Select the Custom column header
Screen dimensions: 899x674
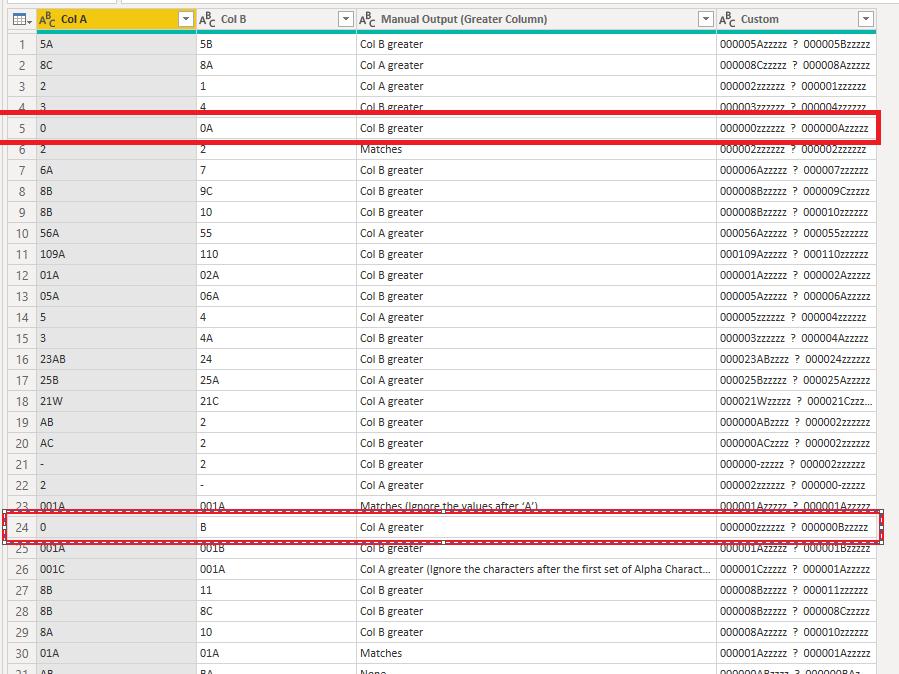click(x=796, y=19)
